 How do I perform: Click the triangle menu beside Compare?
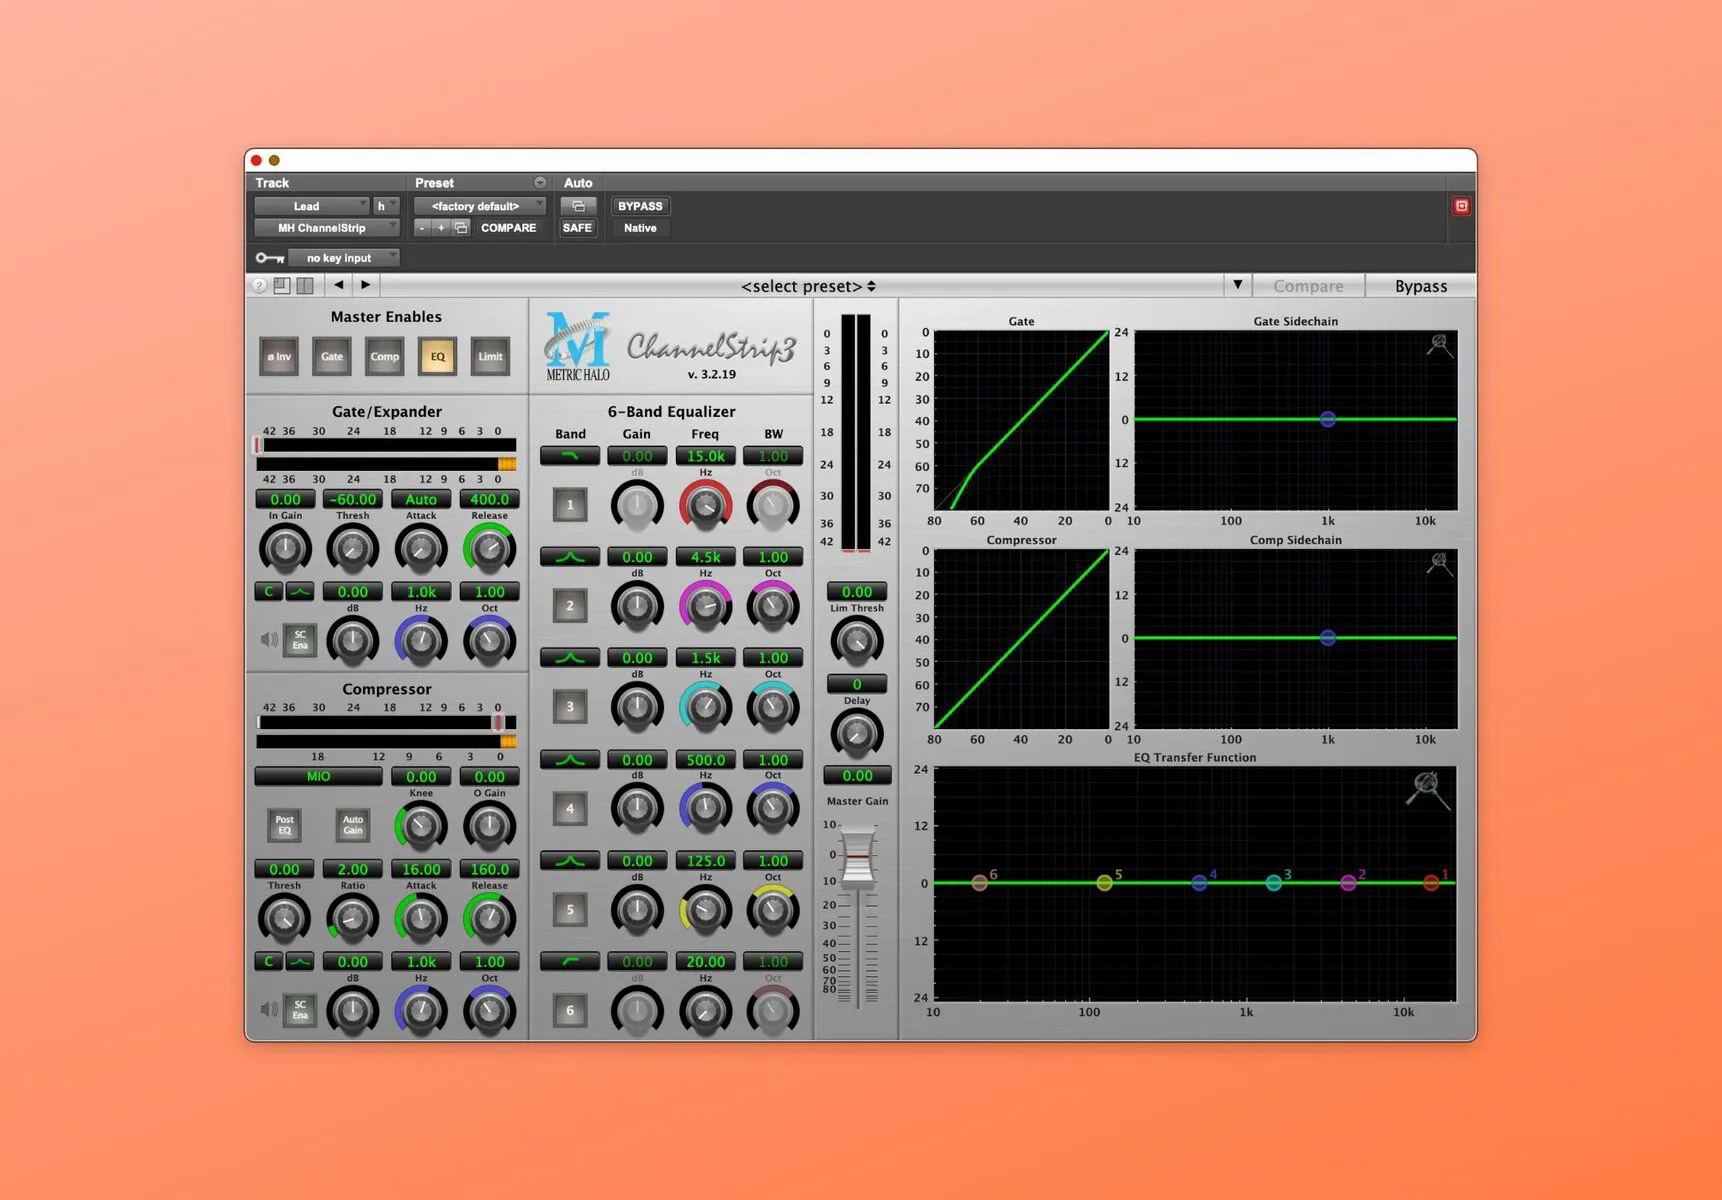1237,285
